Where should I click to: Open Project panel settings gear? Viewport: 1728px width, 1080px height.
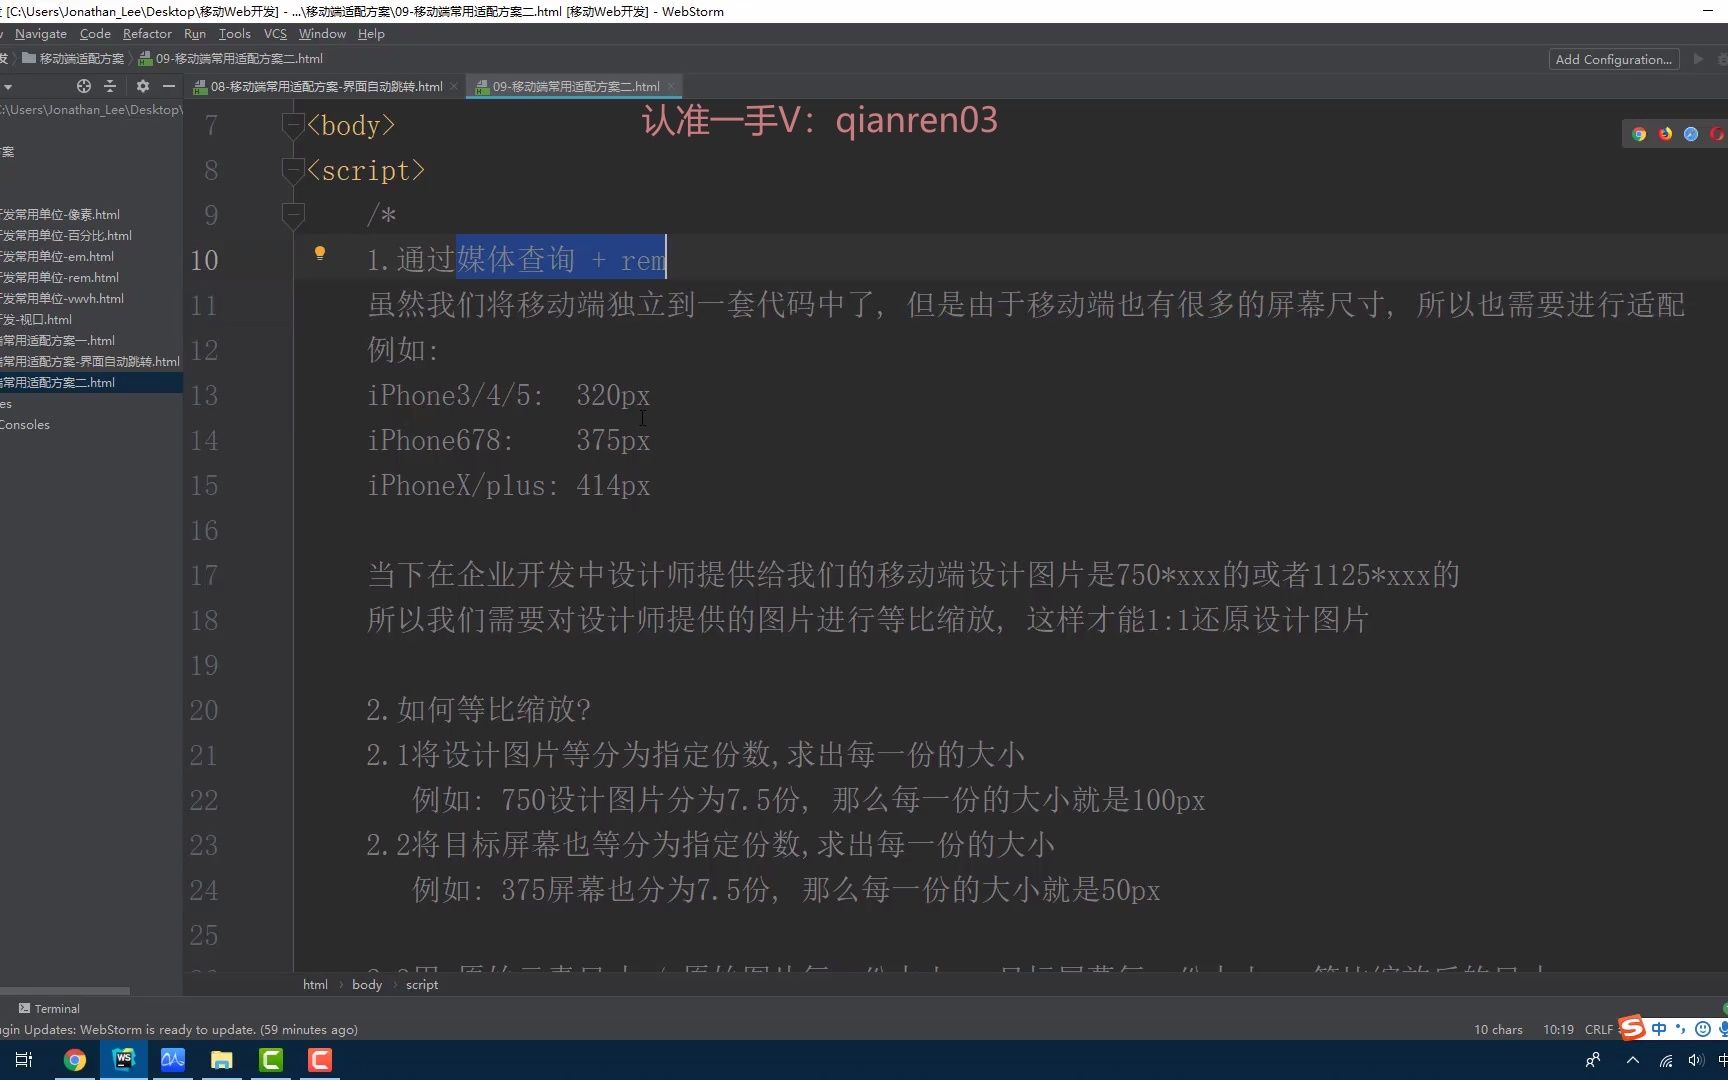(143, 86)
